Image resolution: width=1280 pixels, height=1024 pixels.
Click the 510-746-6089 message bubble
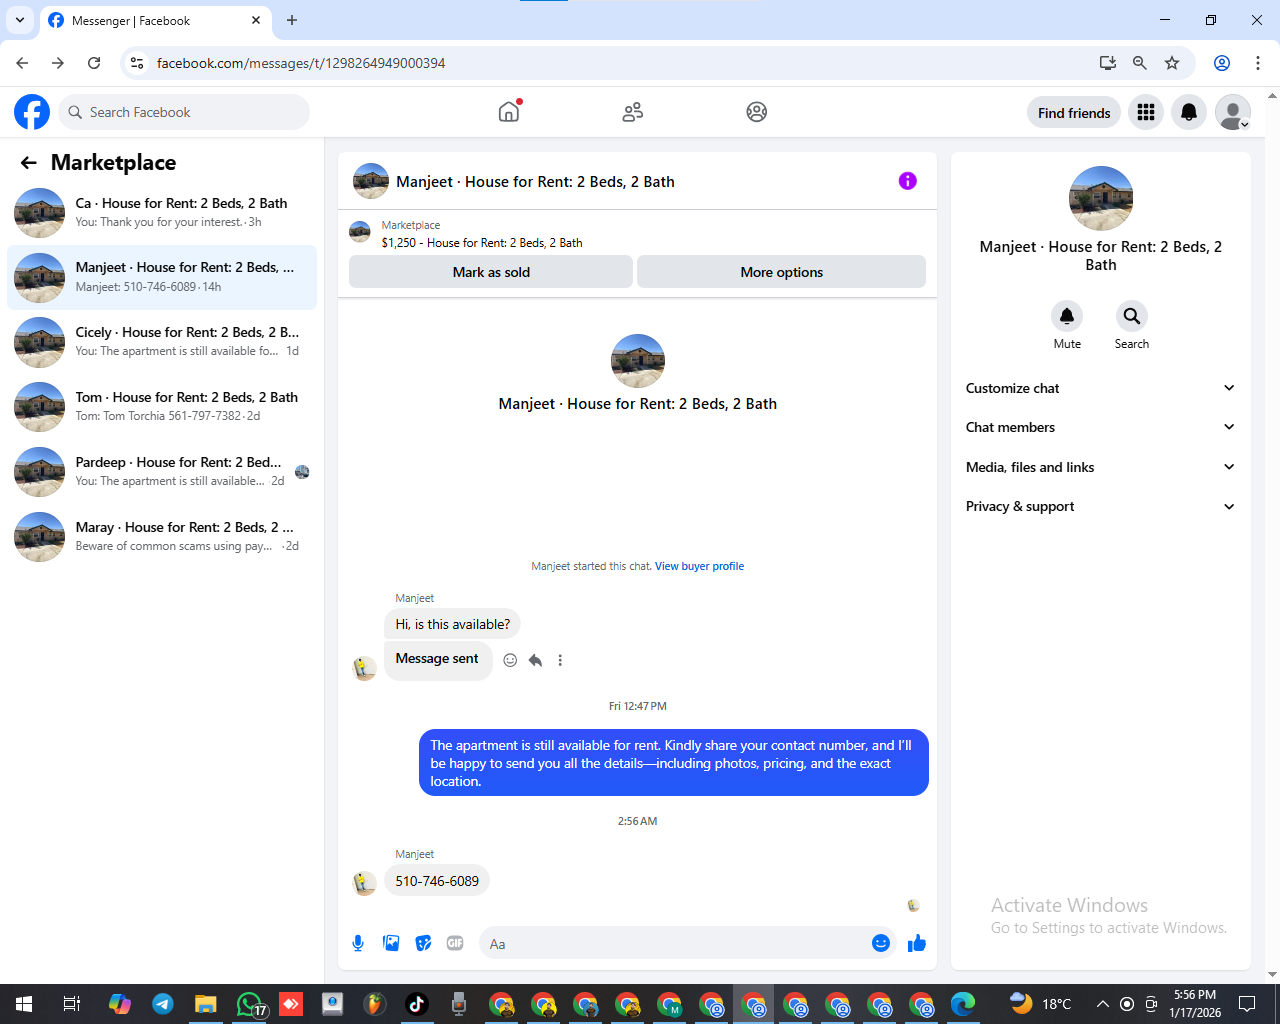pyautogui.click(x=437, y=881)
